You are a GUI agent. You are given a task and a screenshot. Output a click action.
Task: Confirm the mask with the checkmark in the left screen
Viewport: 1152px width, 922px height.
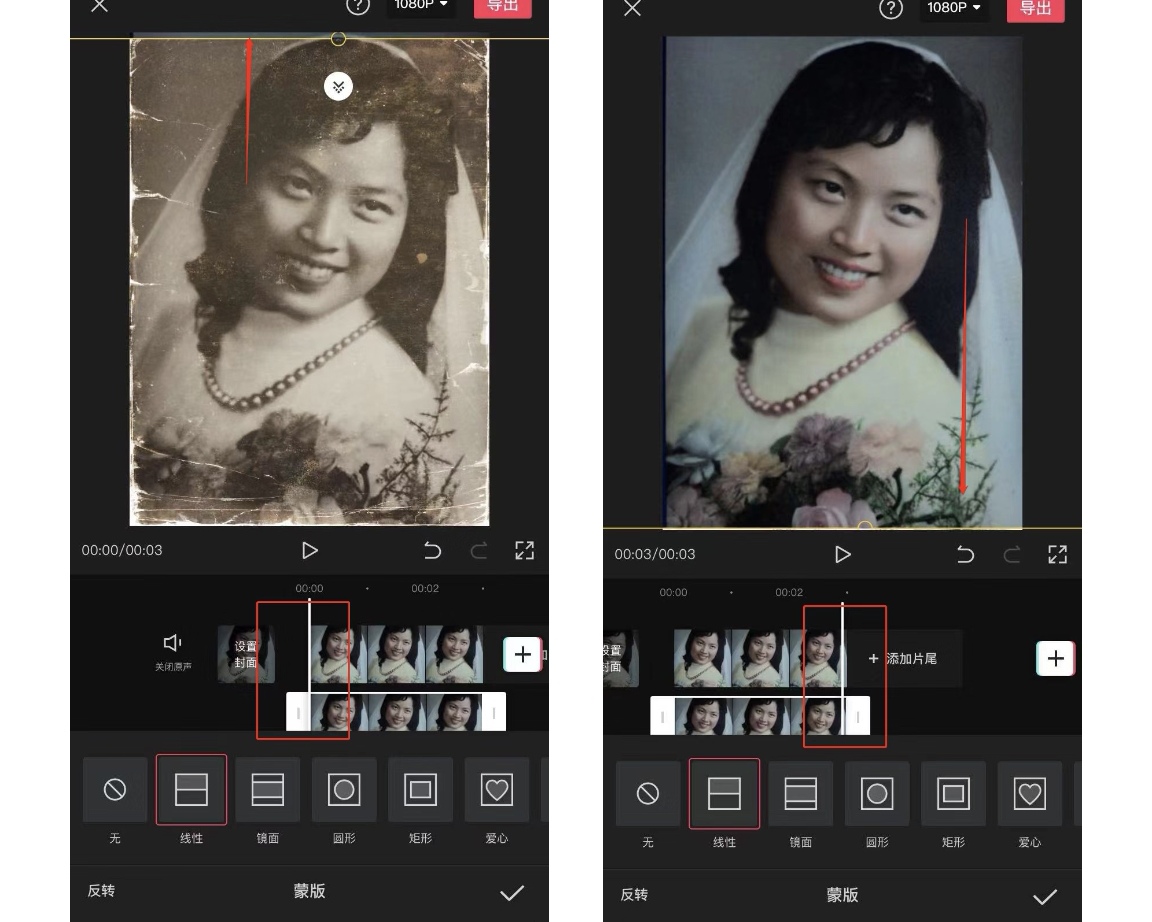coord(512,893)
